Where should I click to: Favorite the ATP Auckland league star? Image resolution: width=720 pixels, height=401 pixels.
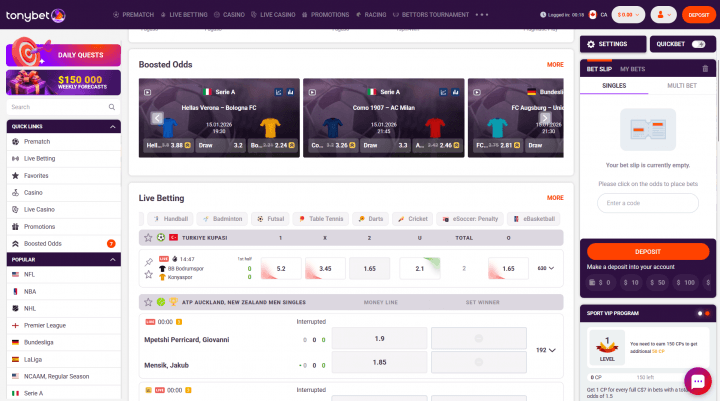(x=148, y=302)
